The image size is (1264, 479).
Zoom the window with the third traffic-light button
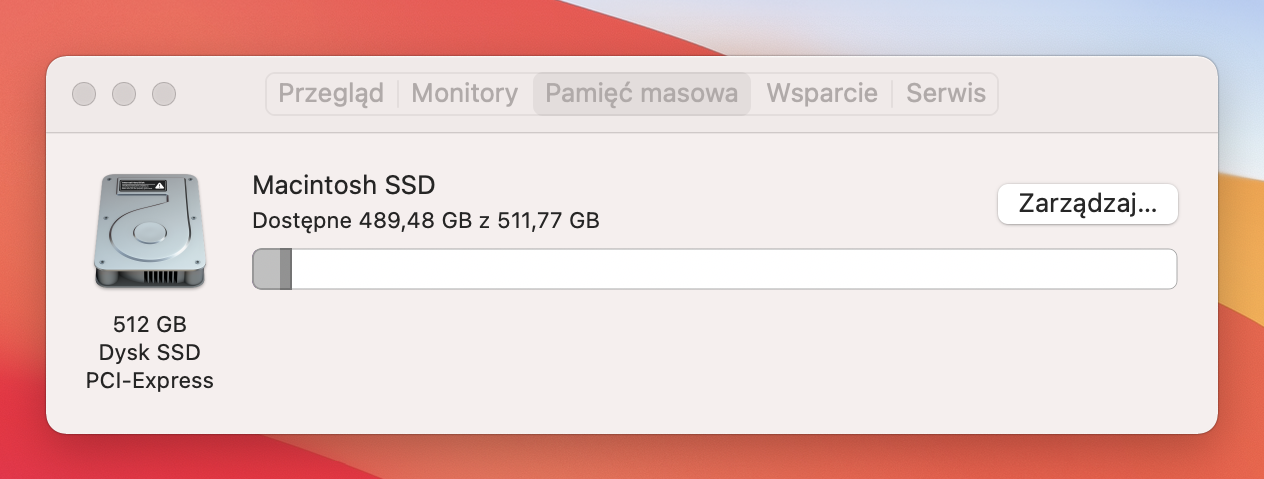pyautogui.click(x=164, y=94)
